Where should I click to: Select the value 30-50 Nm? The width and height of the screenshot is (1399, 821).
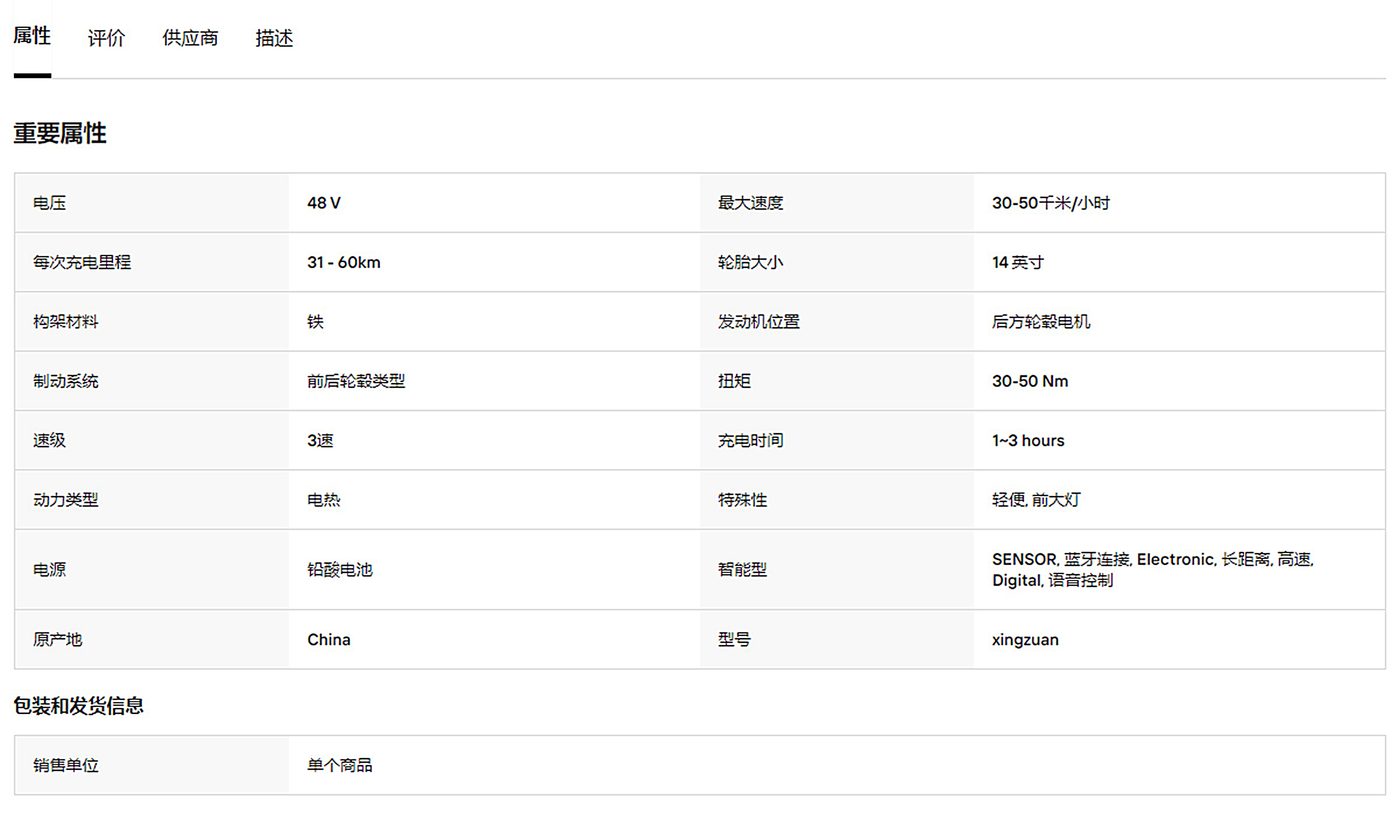click(x=1030, y=381)
